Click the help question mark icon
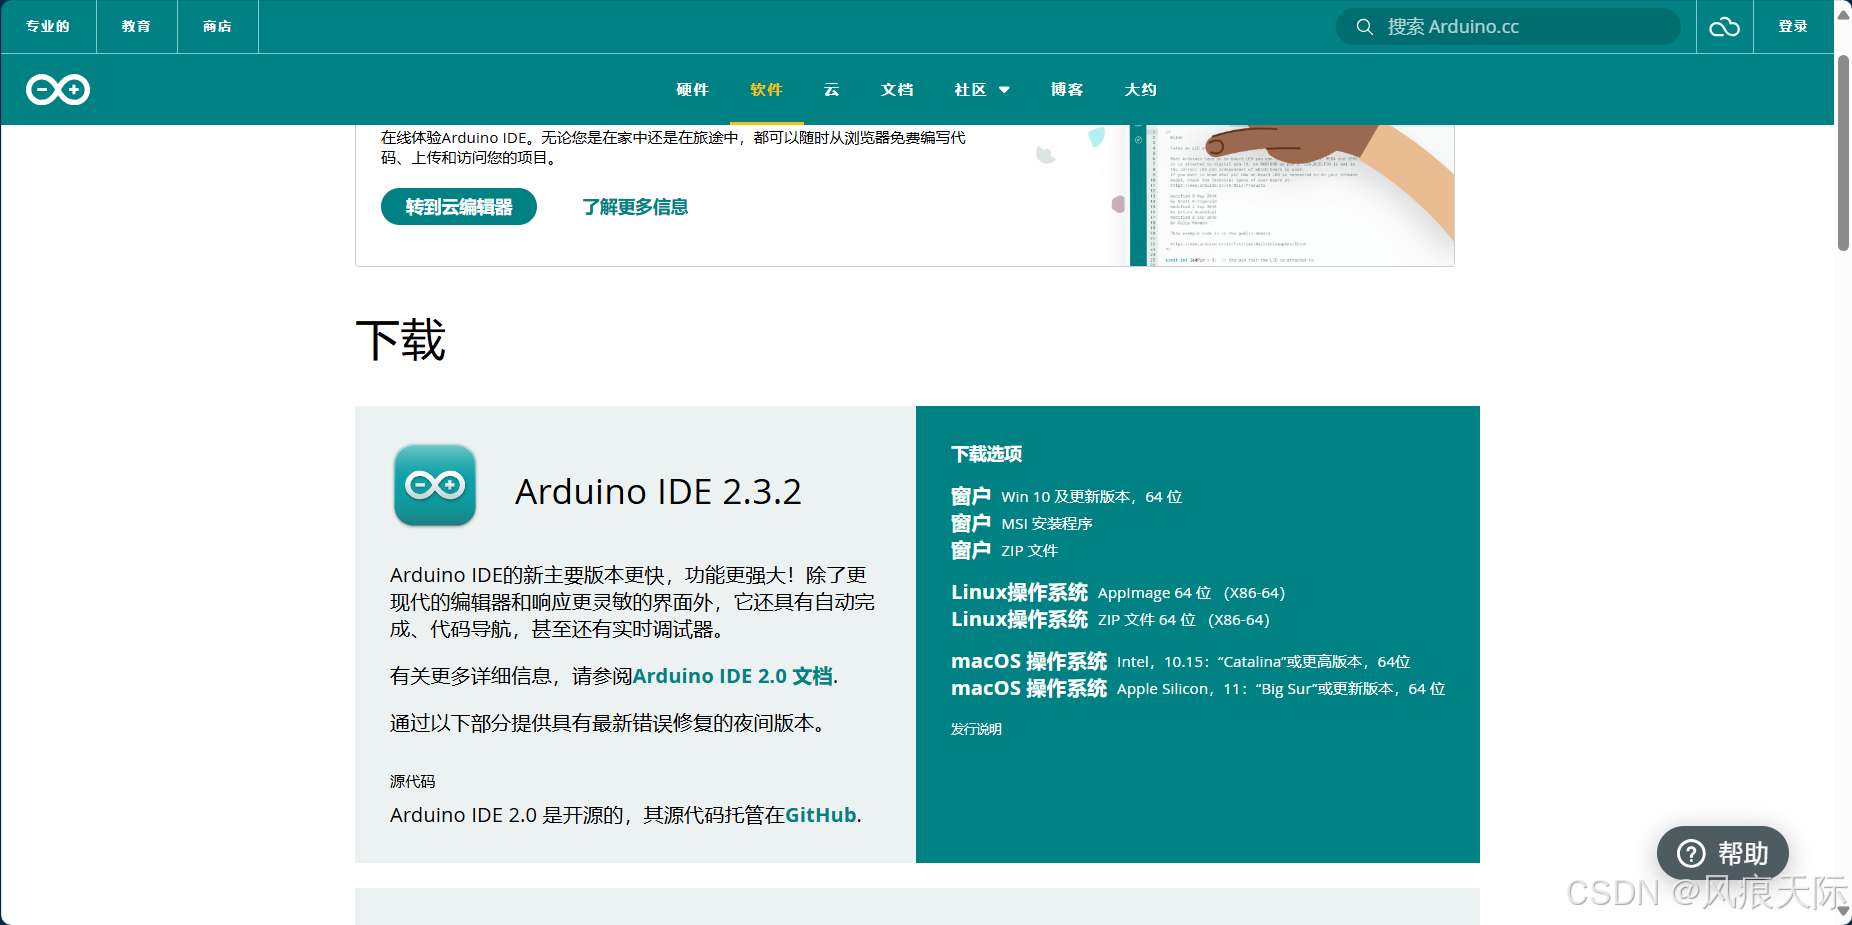Viewport: 1852px width, 925px height. 1691,854
